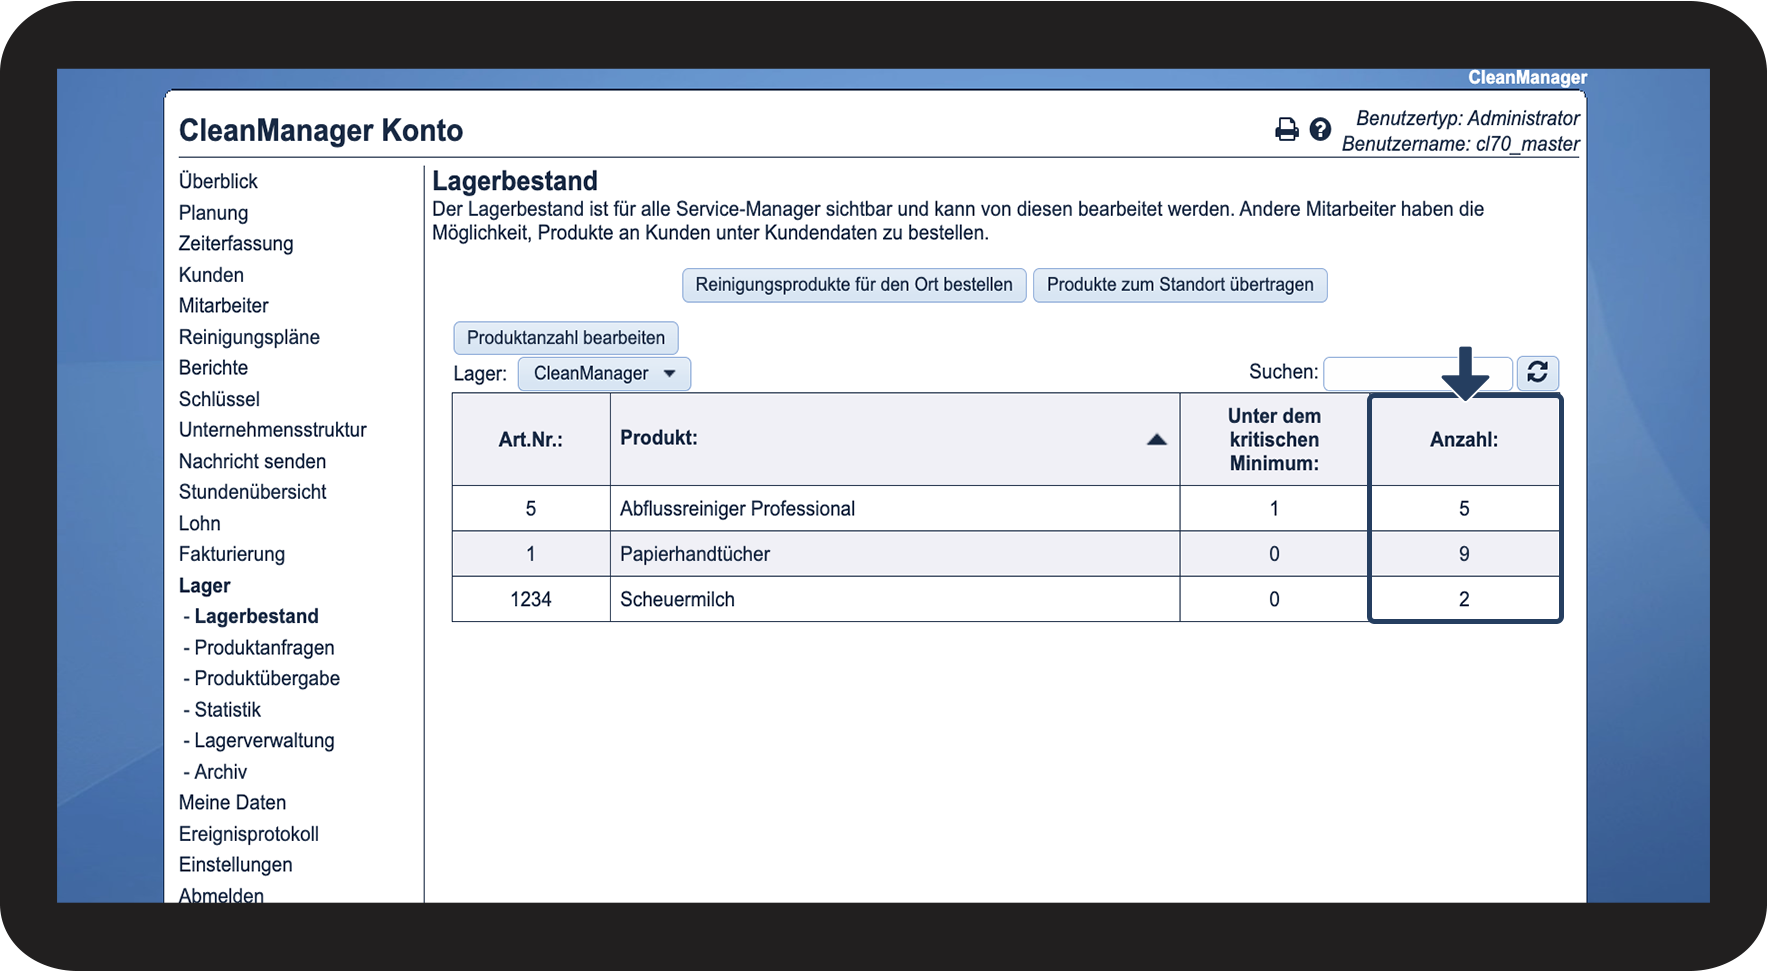
Task: Toggle Produkt column sort arrow
Action: pyautogui.click(x=1156, y=439)
